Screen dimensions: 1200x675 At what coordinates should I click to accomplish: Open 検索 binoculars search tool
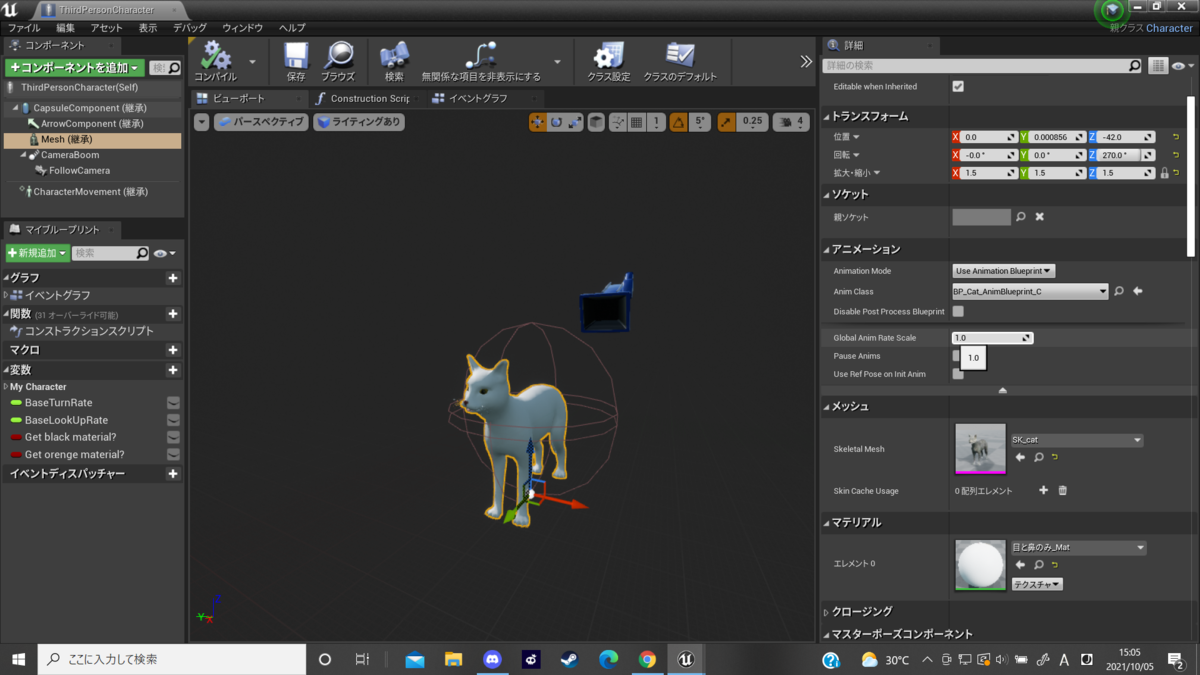[x=394, y=61]
